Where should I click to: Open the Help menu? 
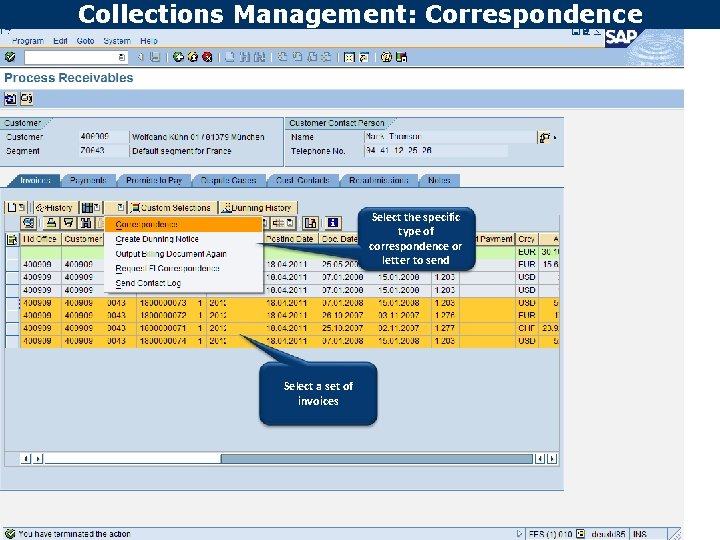tap(149, 41)
